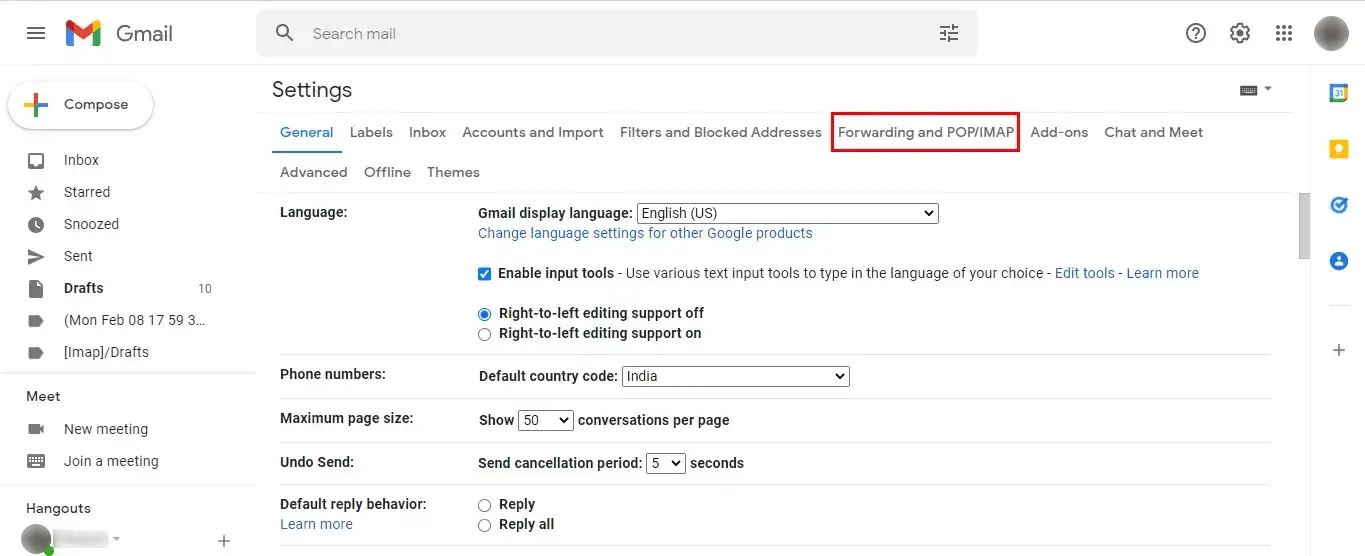Open conversations per page dropdown
The image size is (1365, 556).
click(x=546, y=420)
